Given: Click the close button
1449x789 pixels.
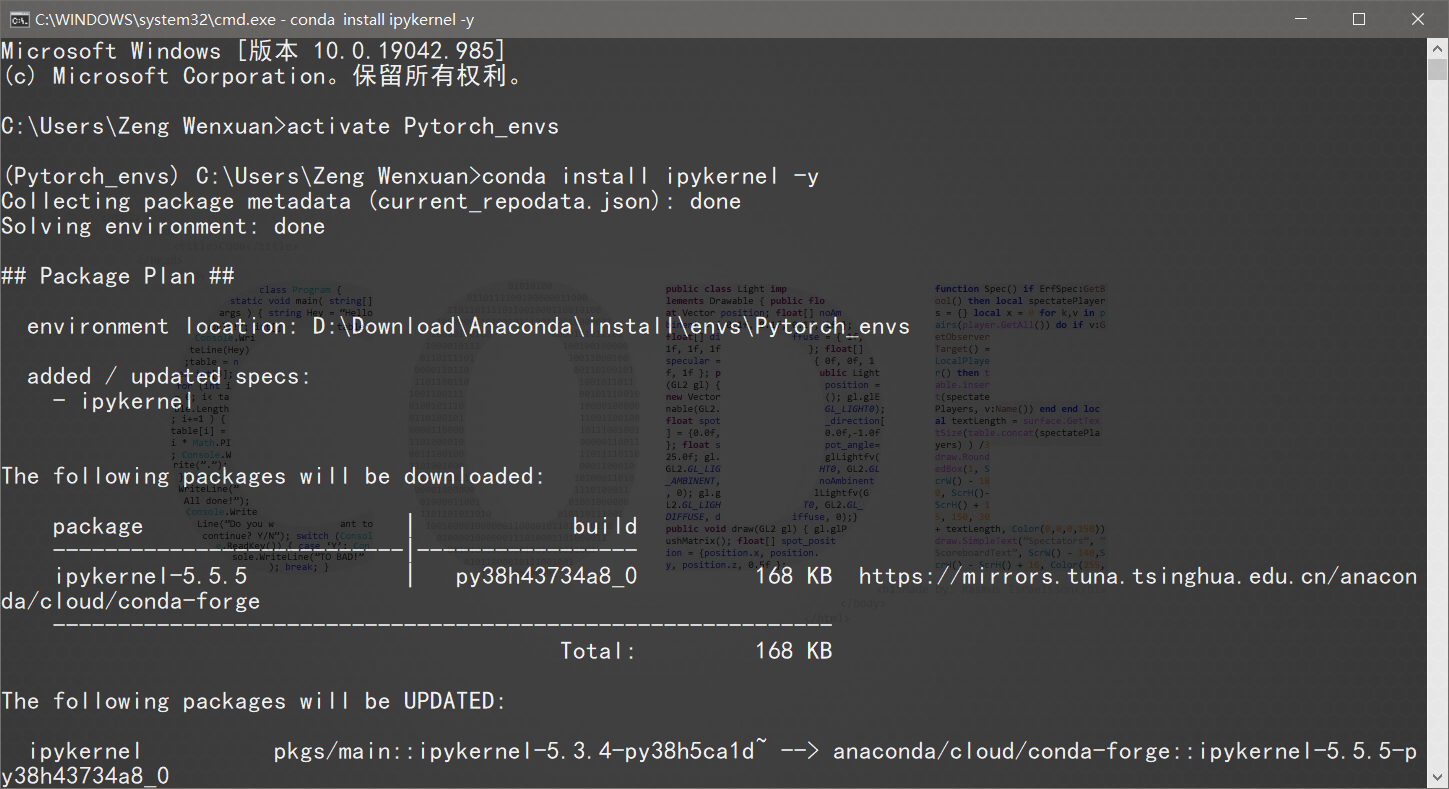Looking at the screenshot, I should [1419, 18].
